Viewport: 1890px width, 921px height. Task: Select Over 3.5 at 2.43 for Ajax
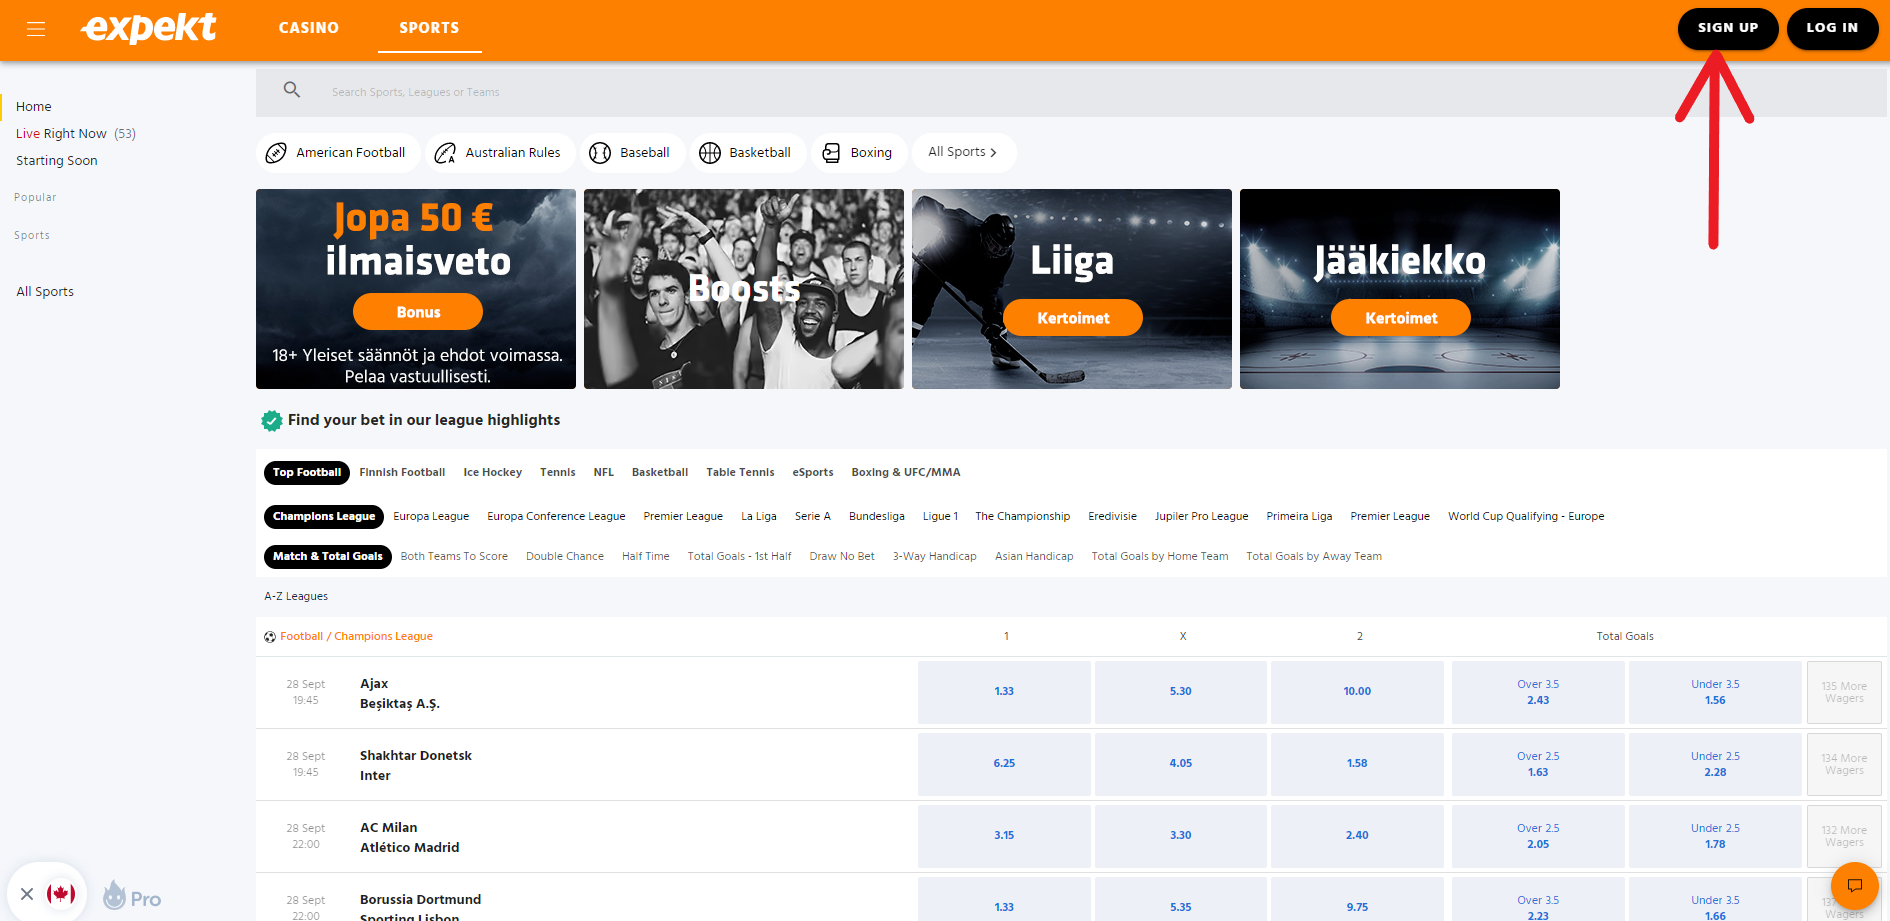[x=1538, y=692]
